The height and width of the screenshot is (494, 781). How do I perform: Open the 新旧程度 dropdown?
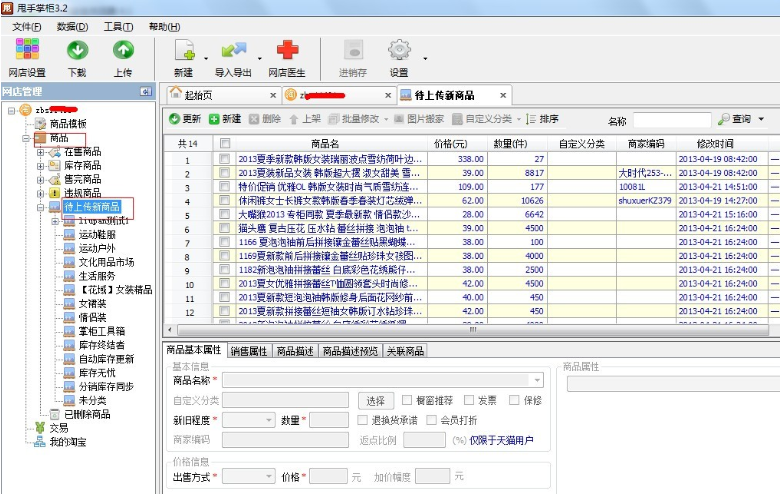249,420
